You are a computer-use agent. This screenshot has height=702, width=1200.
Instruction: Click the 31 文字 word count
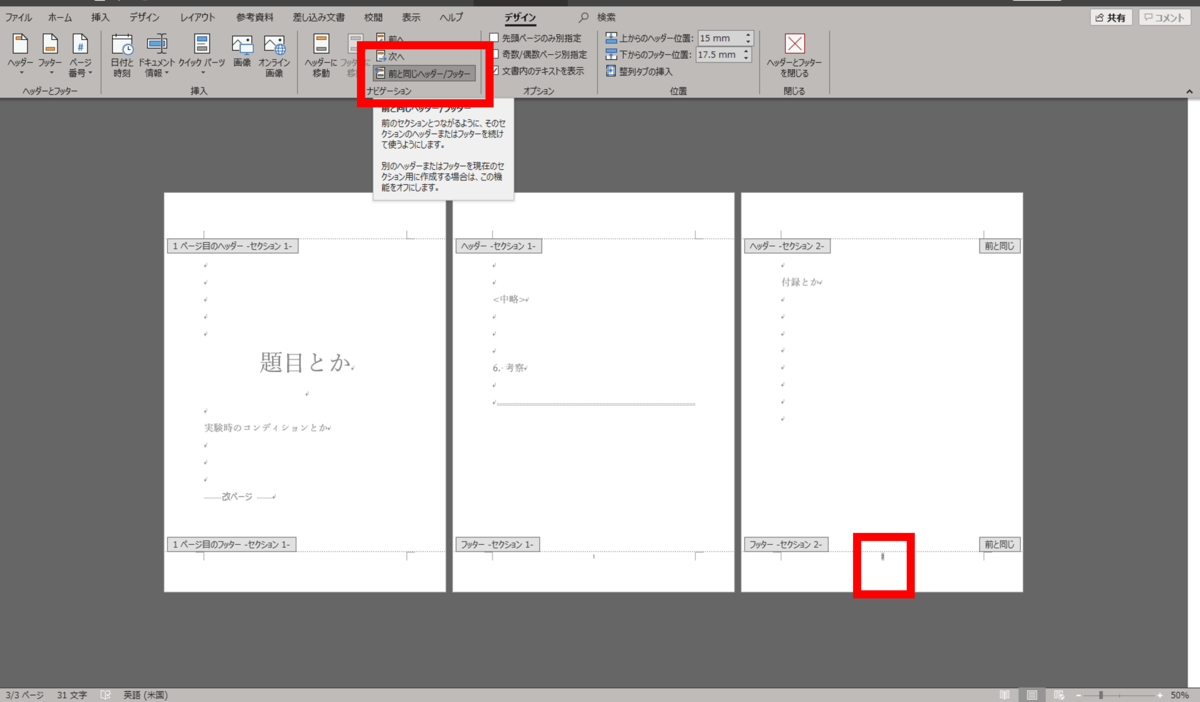tap(71, 695)
